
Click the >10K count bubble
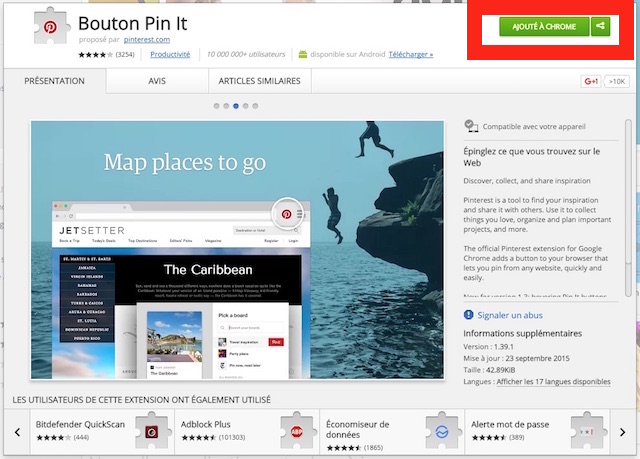pos(617,81)
